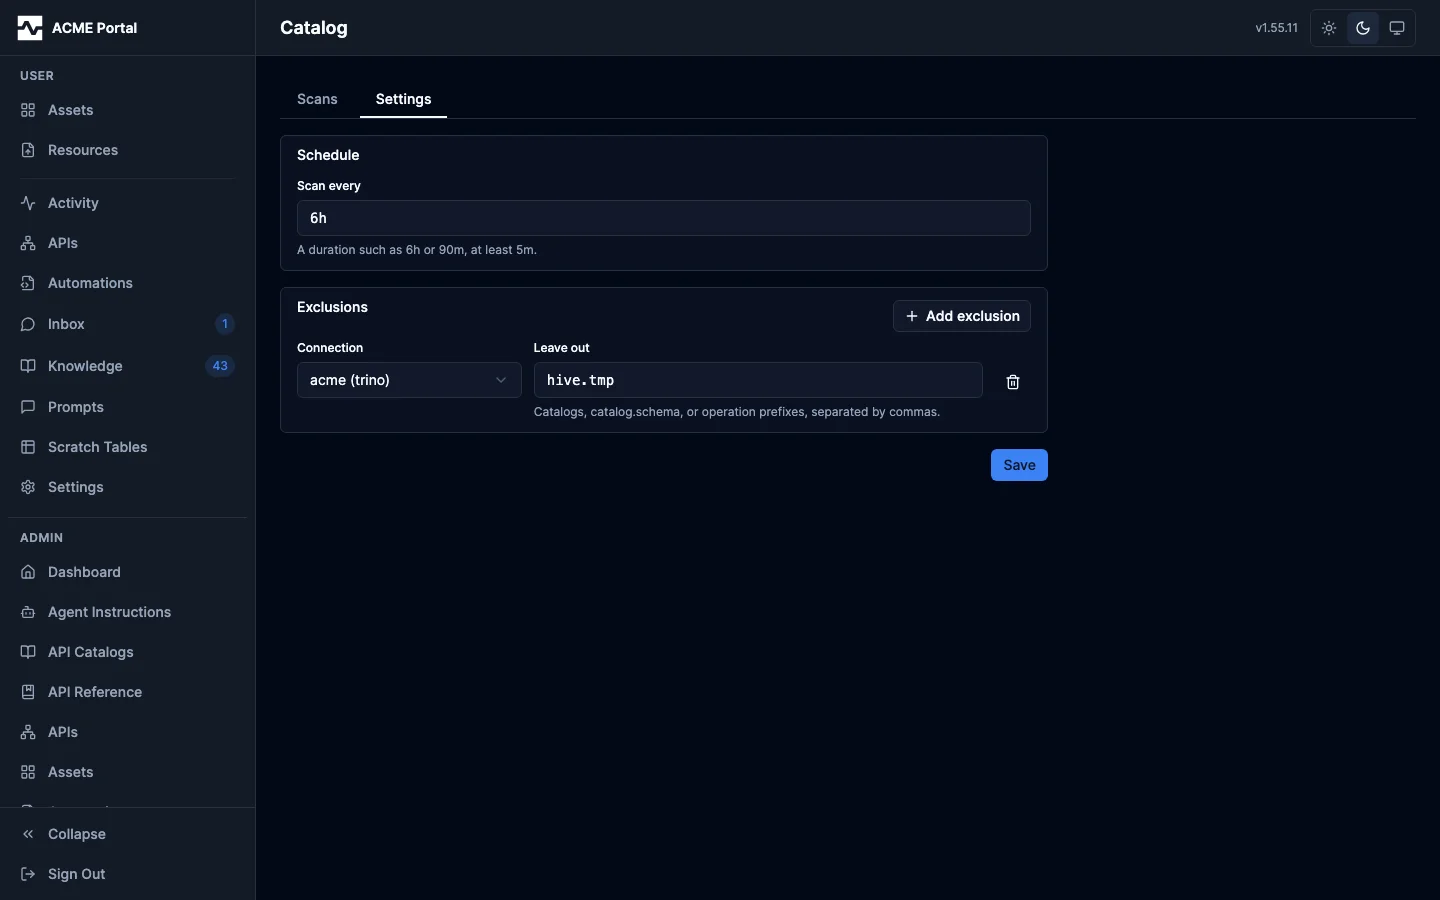Open APIs under the Admin section
The height and width of the screenshot is (900, 1440).
(127, 732)
